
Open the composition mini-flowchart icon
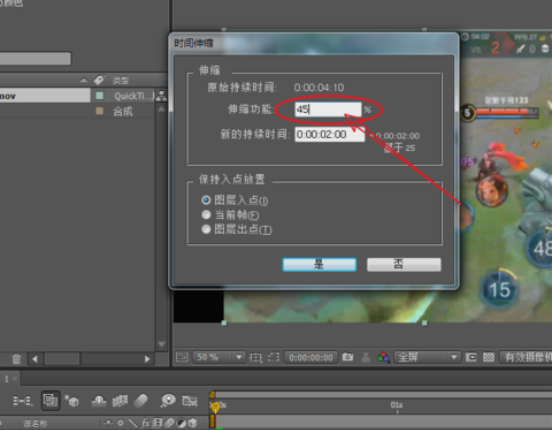[x=23, y=401]
